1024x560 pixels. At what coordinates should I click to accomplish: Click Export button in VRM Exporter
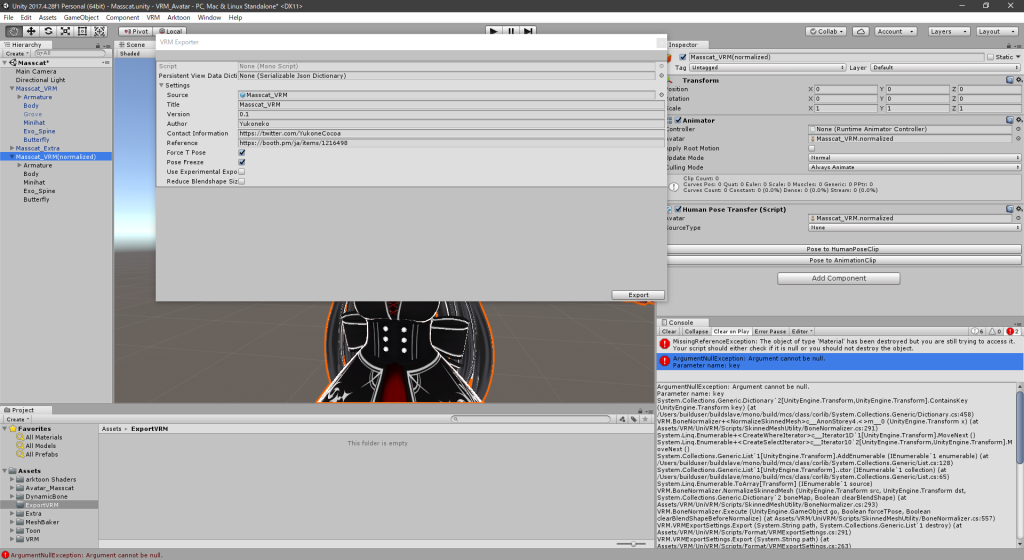tap(638, 295)
